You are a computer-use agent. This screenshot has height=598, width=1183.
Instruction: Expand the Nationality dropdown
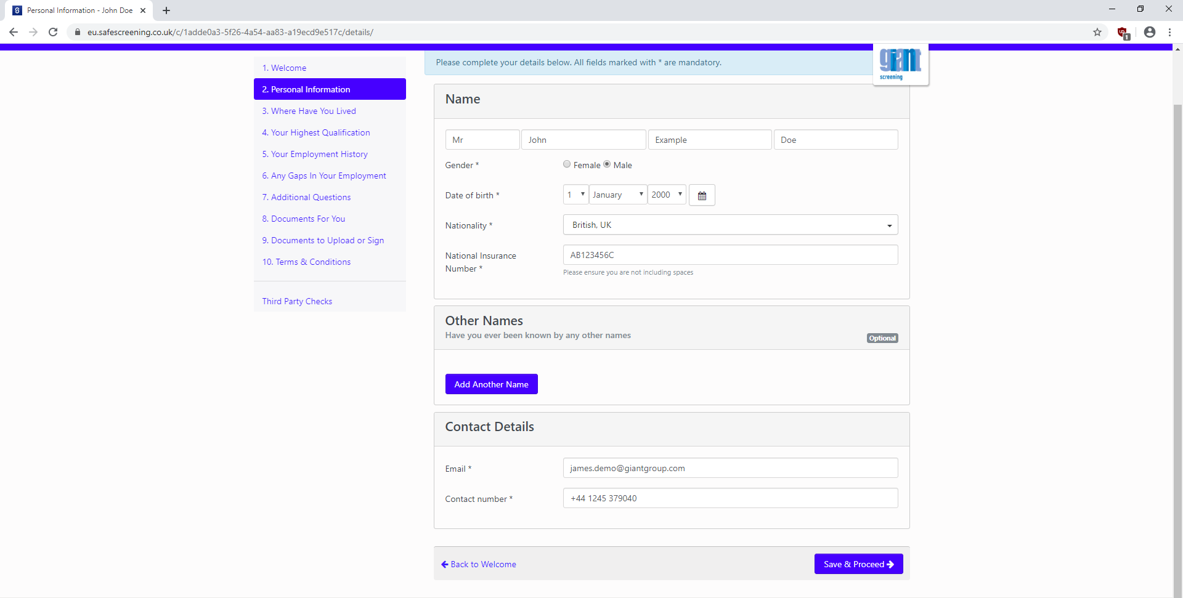[730, 225]
